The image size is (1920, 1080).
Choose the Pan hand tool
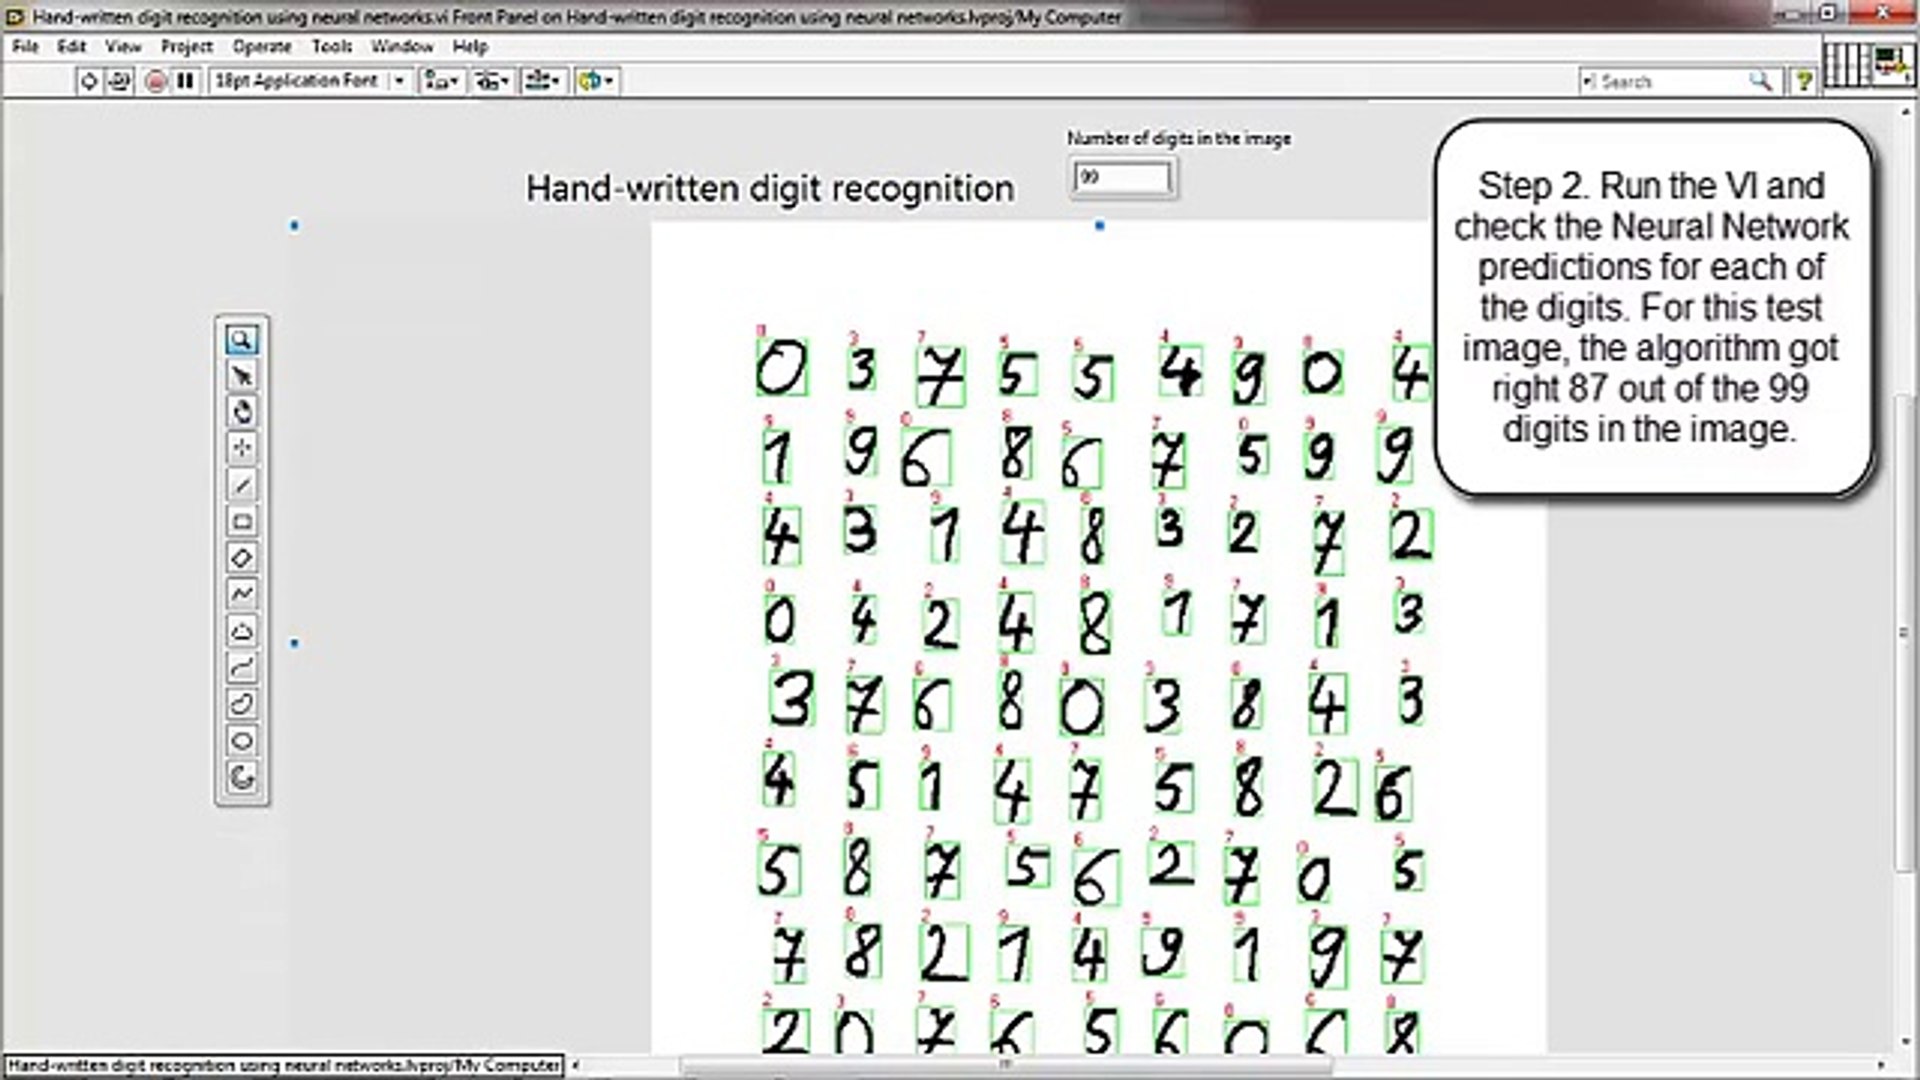click(x=241, y=412)
